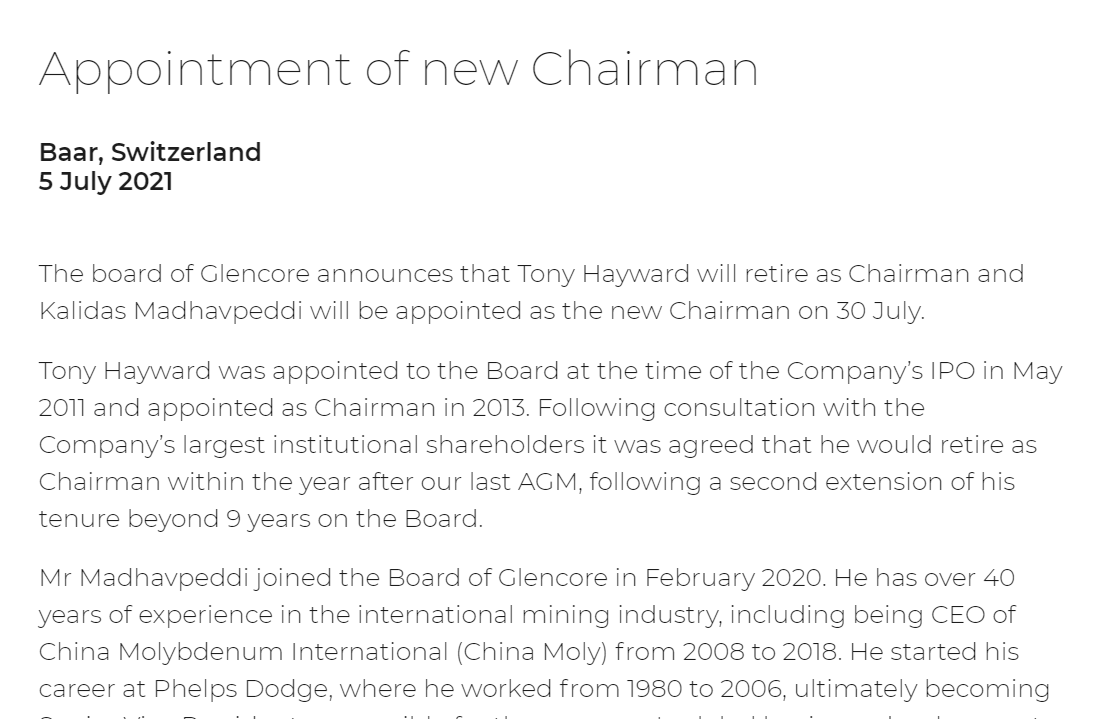
Task: Click '30 July' in the first paragraph
Action: click(878, 311)
